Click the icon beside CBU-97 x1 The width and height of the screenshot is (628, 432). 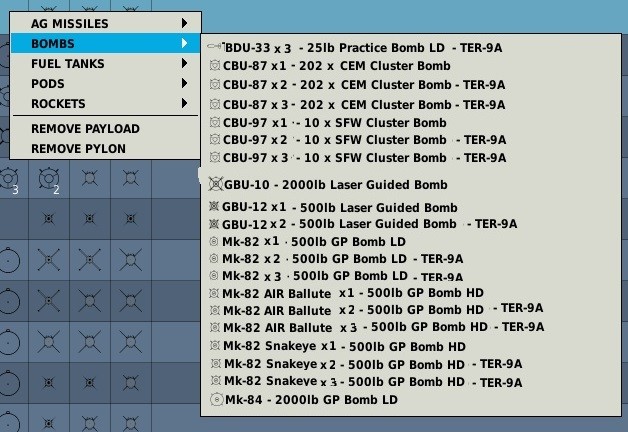(215, 122)
